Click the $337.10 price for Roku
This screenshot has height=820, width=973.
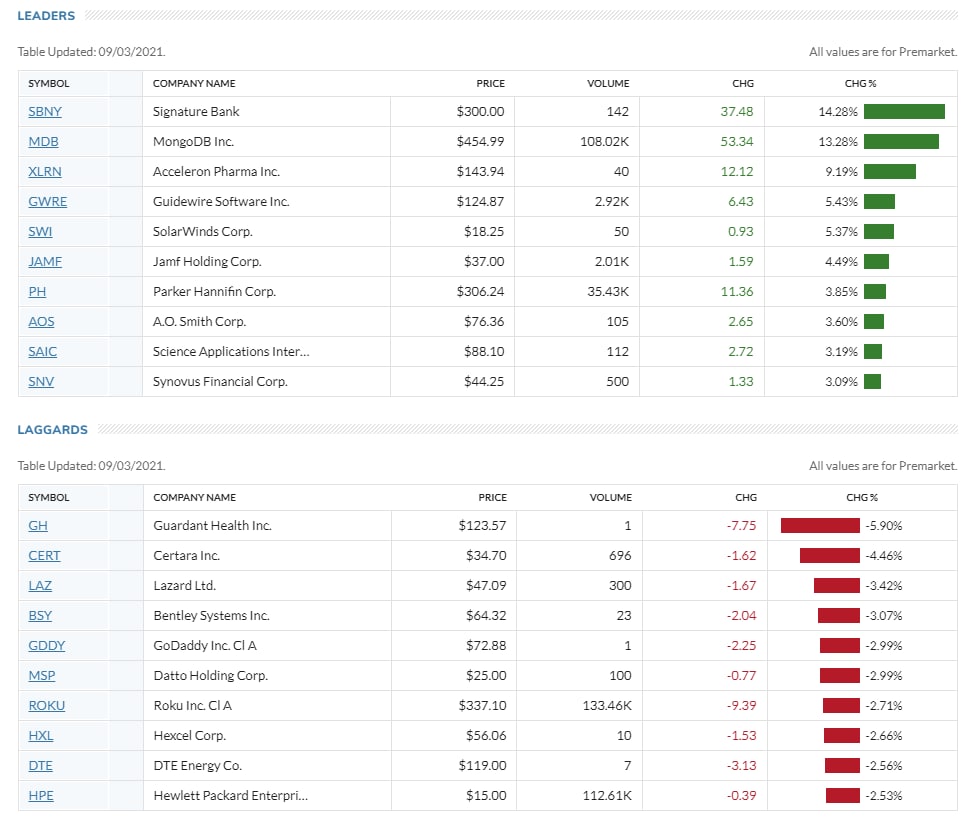[483, 706]
